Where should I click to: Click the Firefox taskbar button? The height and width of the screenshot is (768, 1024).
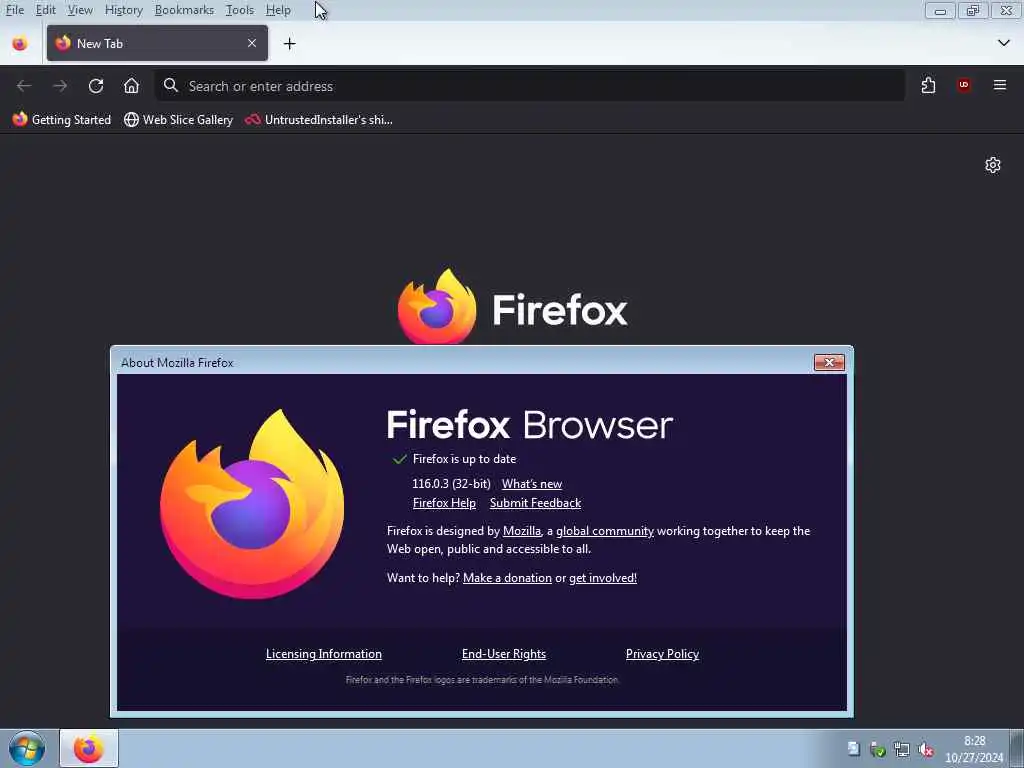click(89, 748)
